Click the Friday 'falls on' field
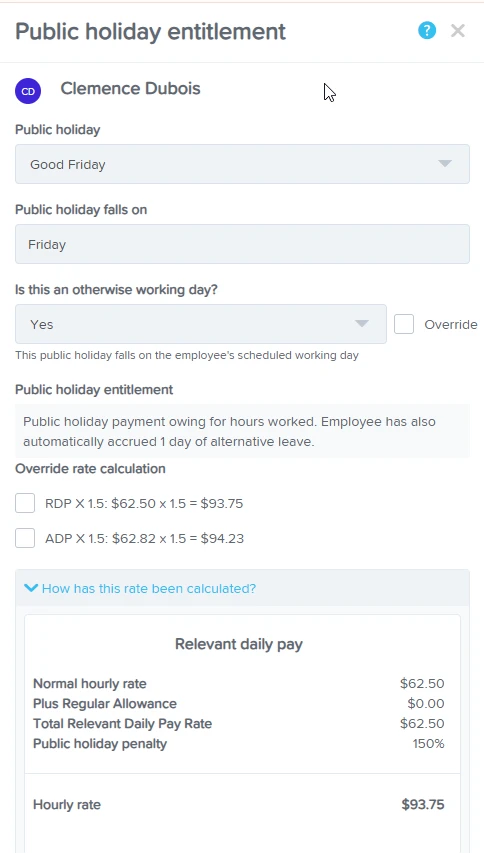Viewport: 484px width, 853px height. (x=242, y=244)
